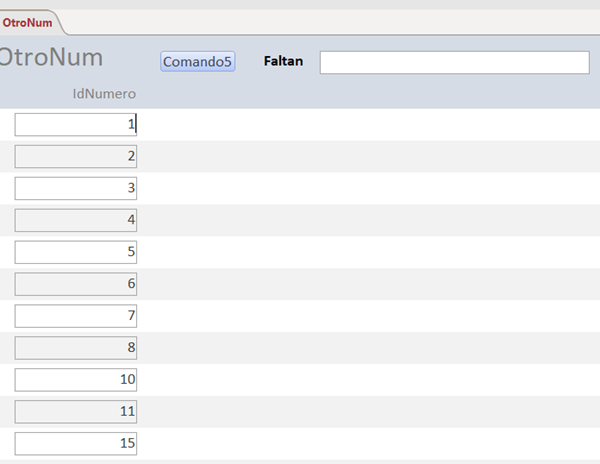Image resolution: width=600 pixels, height=464 pixels.
Task: Click the IdNumero field containing 8
Action: click(x=76, y=348)
